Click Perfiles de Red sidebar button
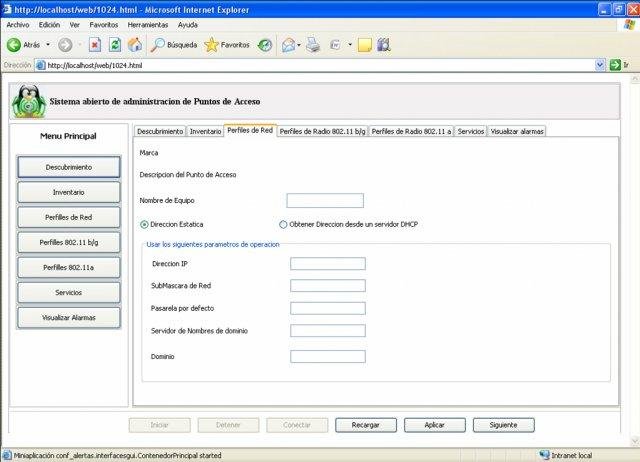The height and width of the screenshot is (462, 640). pos(69,218)
